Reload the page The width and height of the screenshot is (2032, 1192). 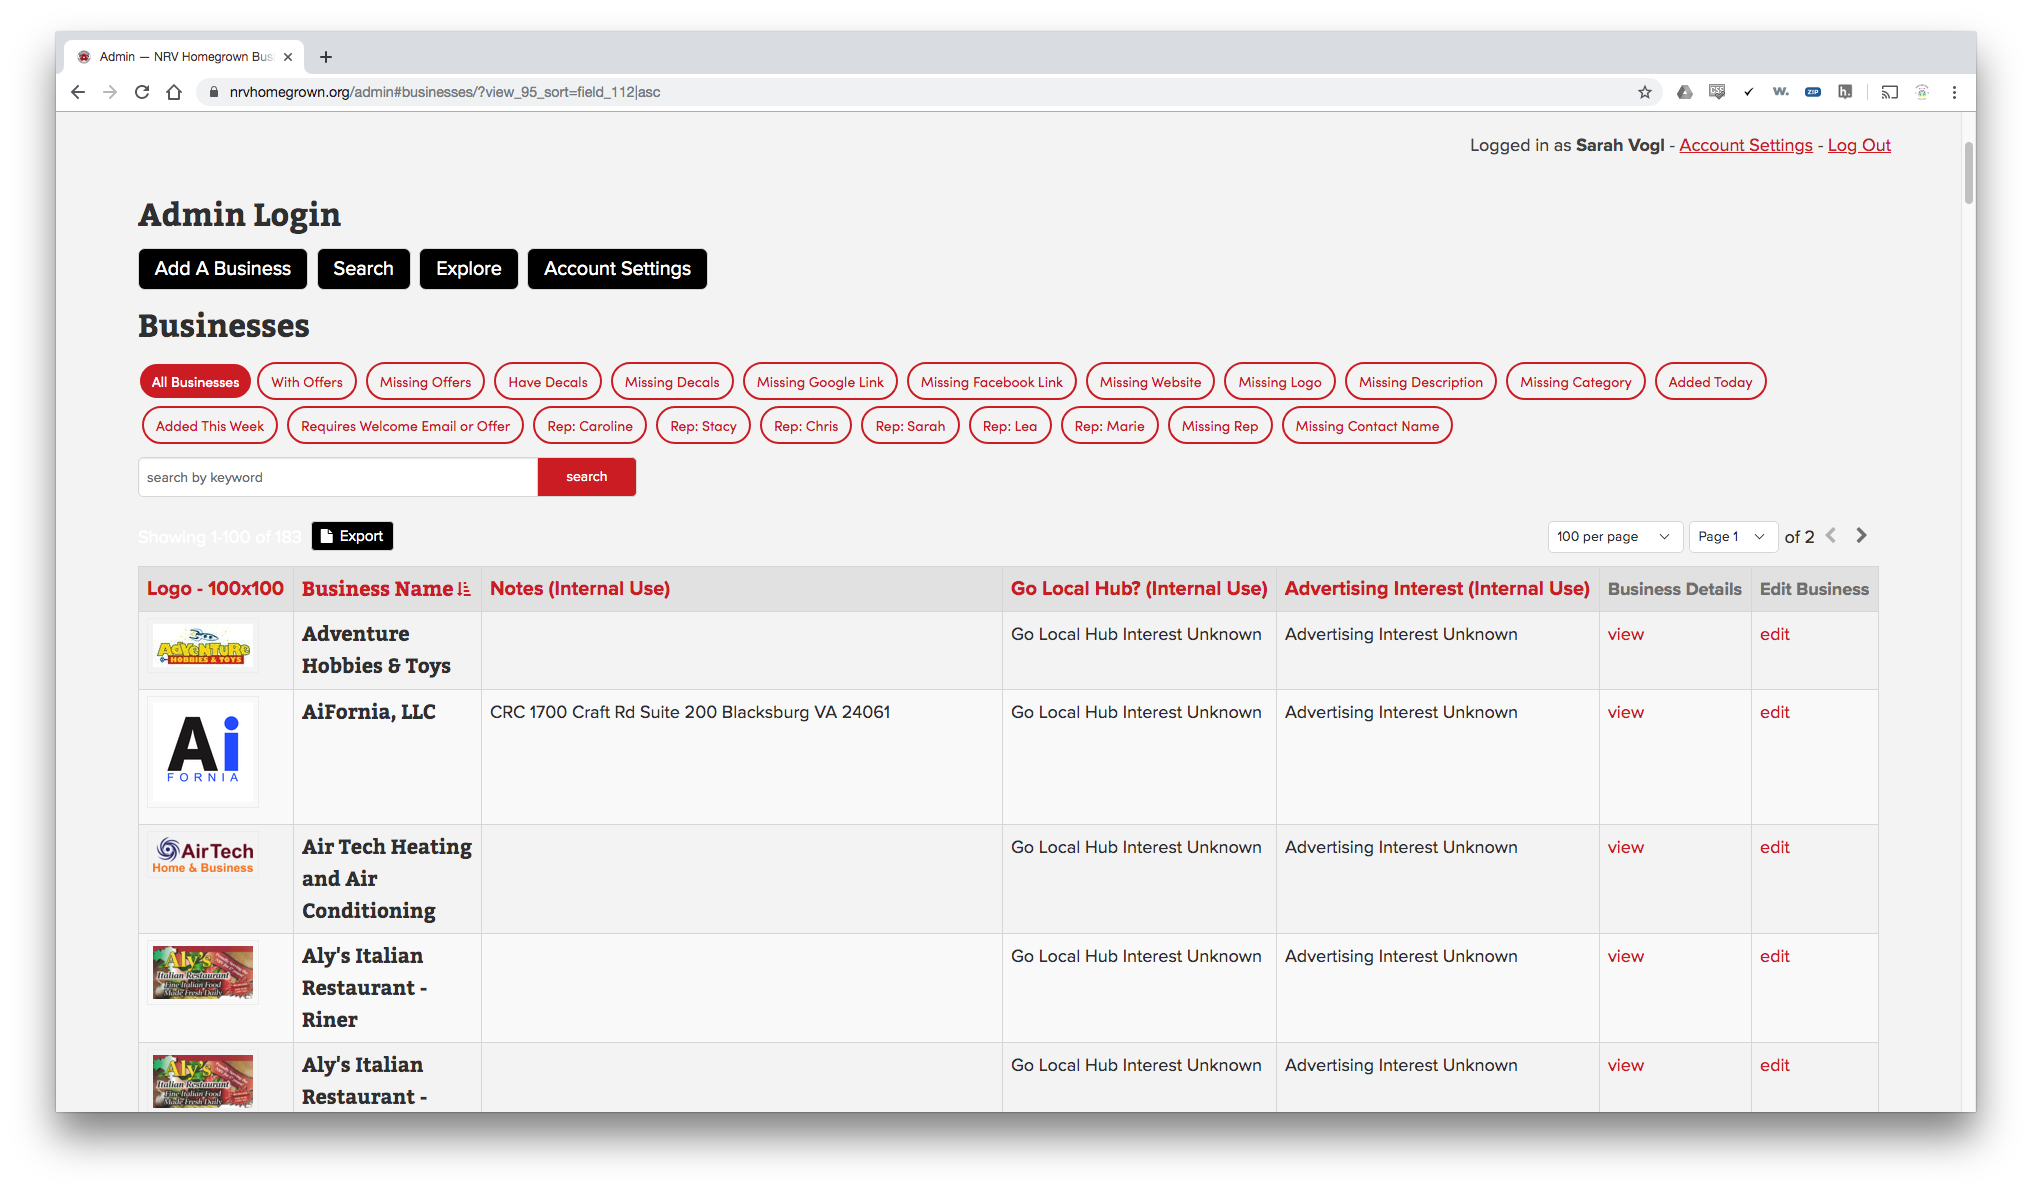pyautogui.click(x=142, y=92)
